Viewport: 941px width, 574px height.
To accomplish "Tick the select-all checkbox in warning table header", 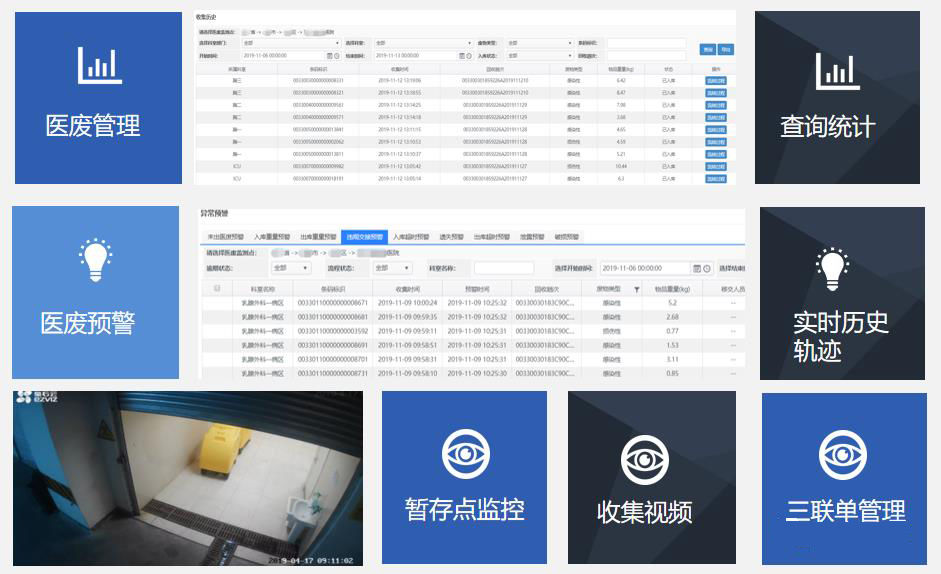I will pos(217,289).
